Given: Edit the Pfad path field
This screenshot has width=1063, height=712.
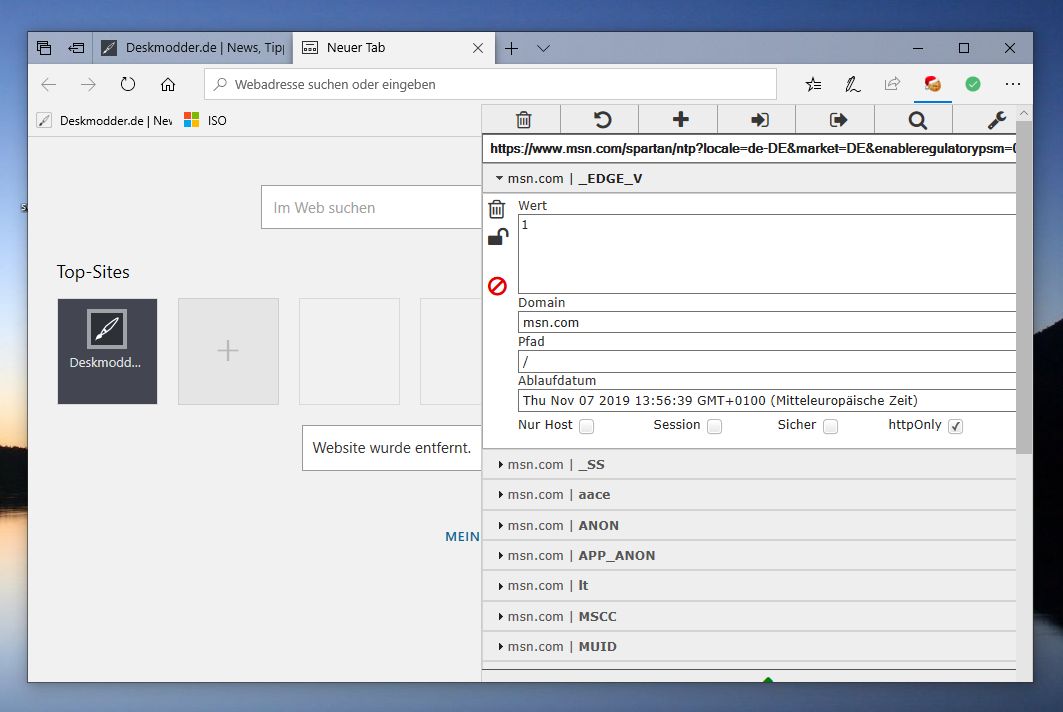Looking at the screenshot, I should (x=767, y=361).
